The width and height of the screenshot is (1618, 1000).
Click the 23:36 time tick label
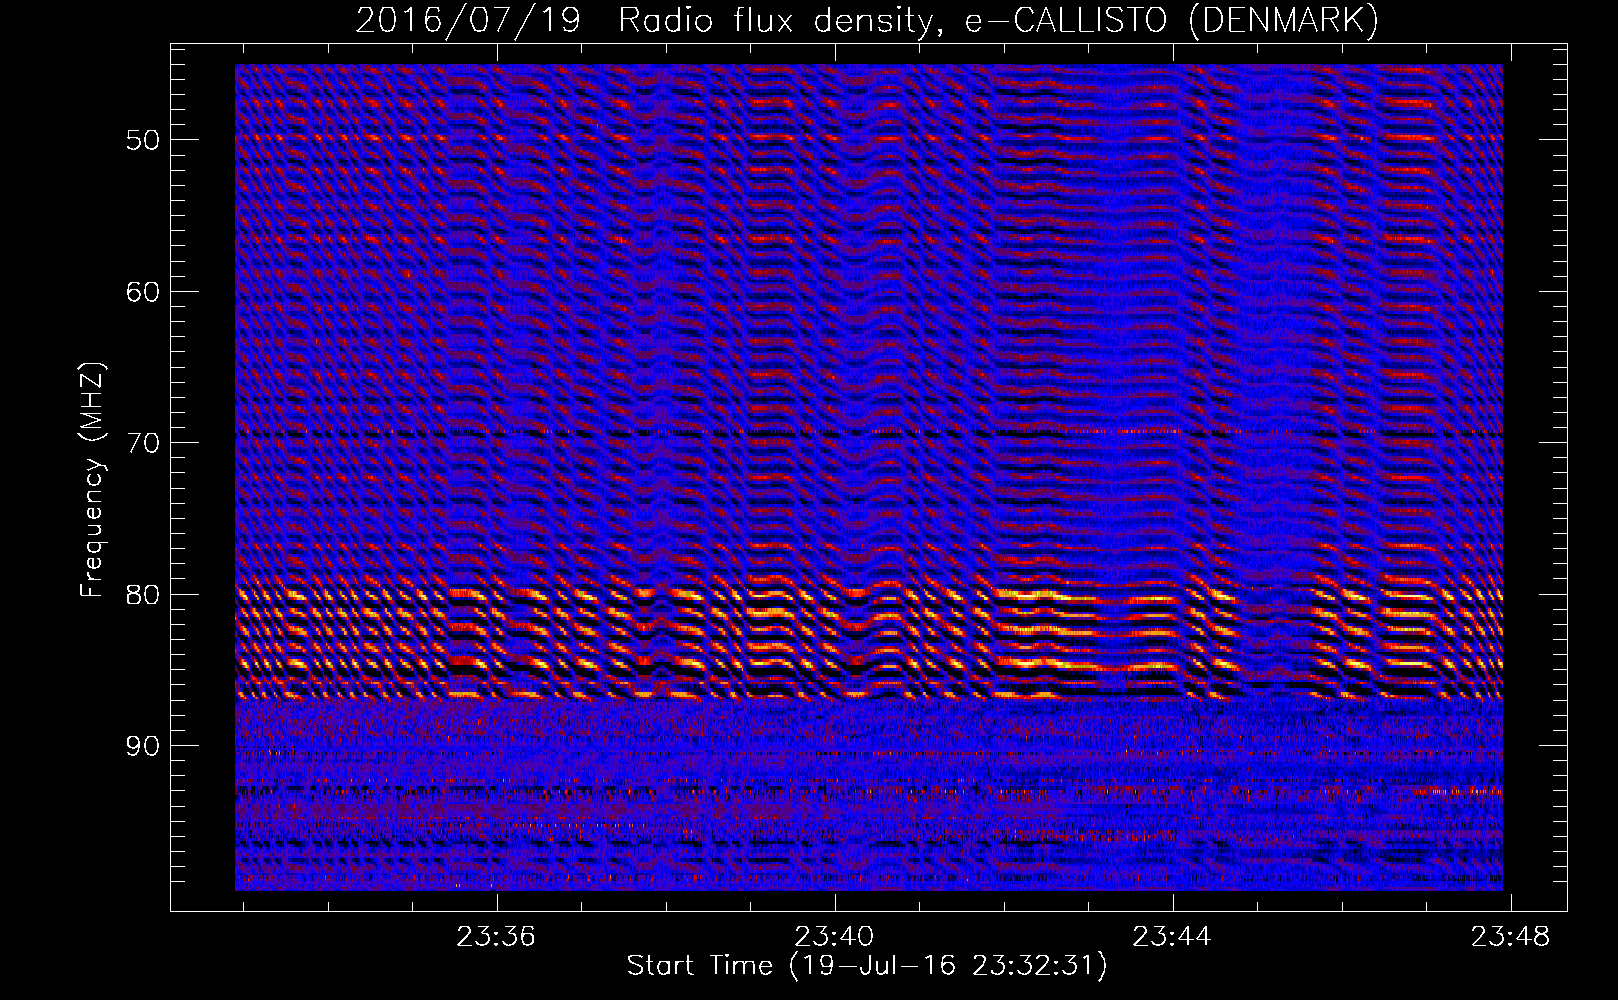(x=496, y=937)
